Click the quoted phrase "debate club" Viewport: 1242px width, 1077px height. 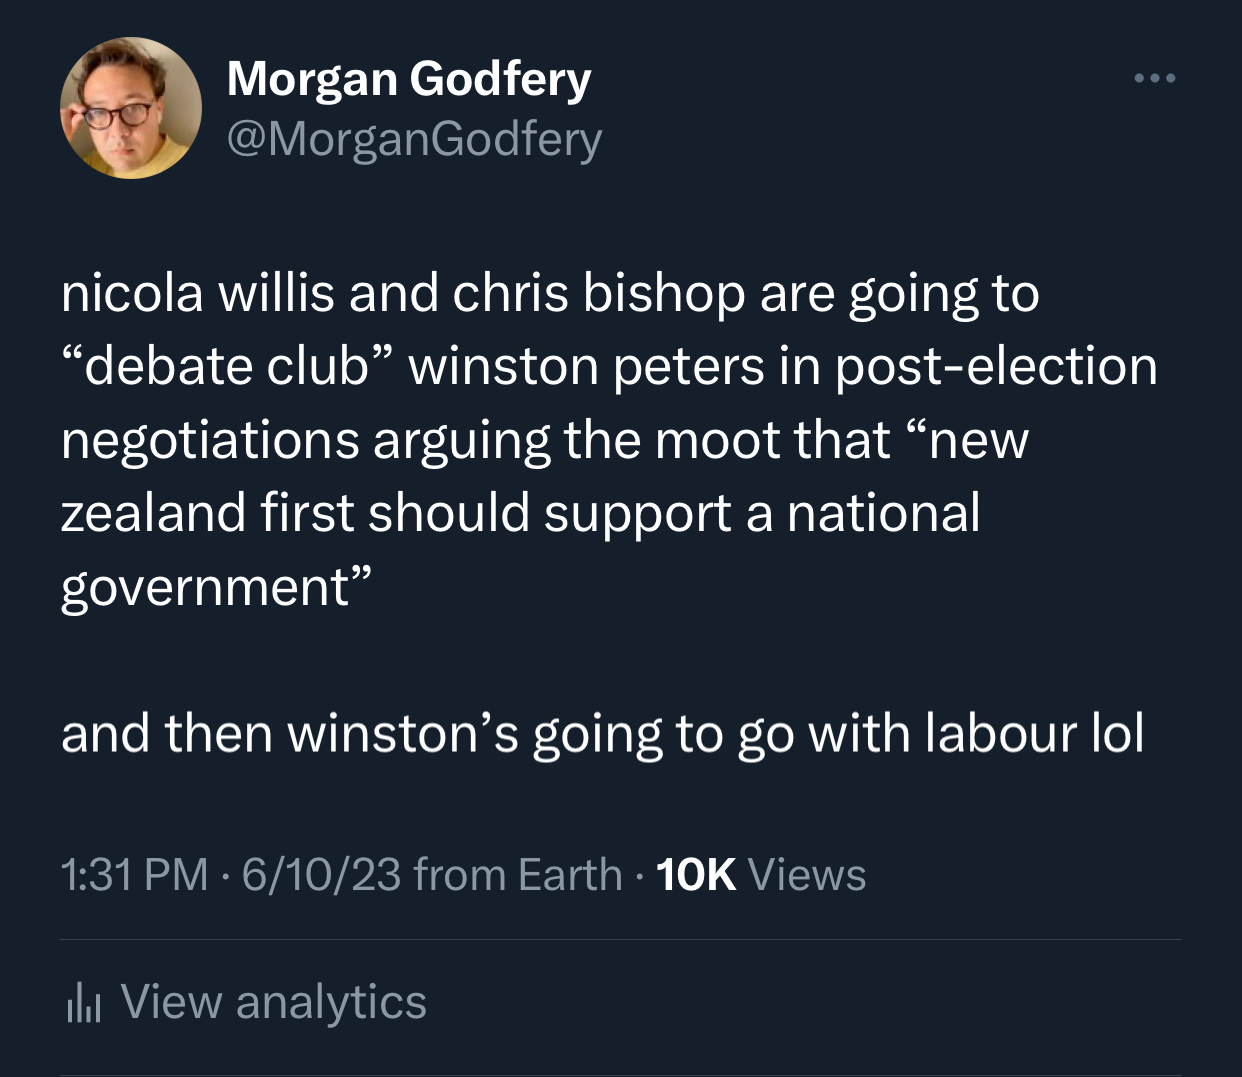[228, 367]
